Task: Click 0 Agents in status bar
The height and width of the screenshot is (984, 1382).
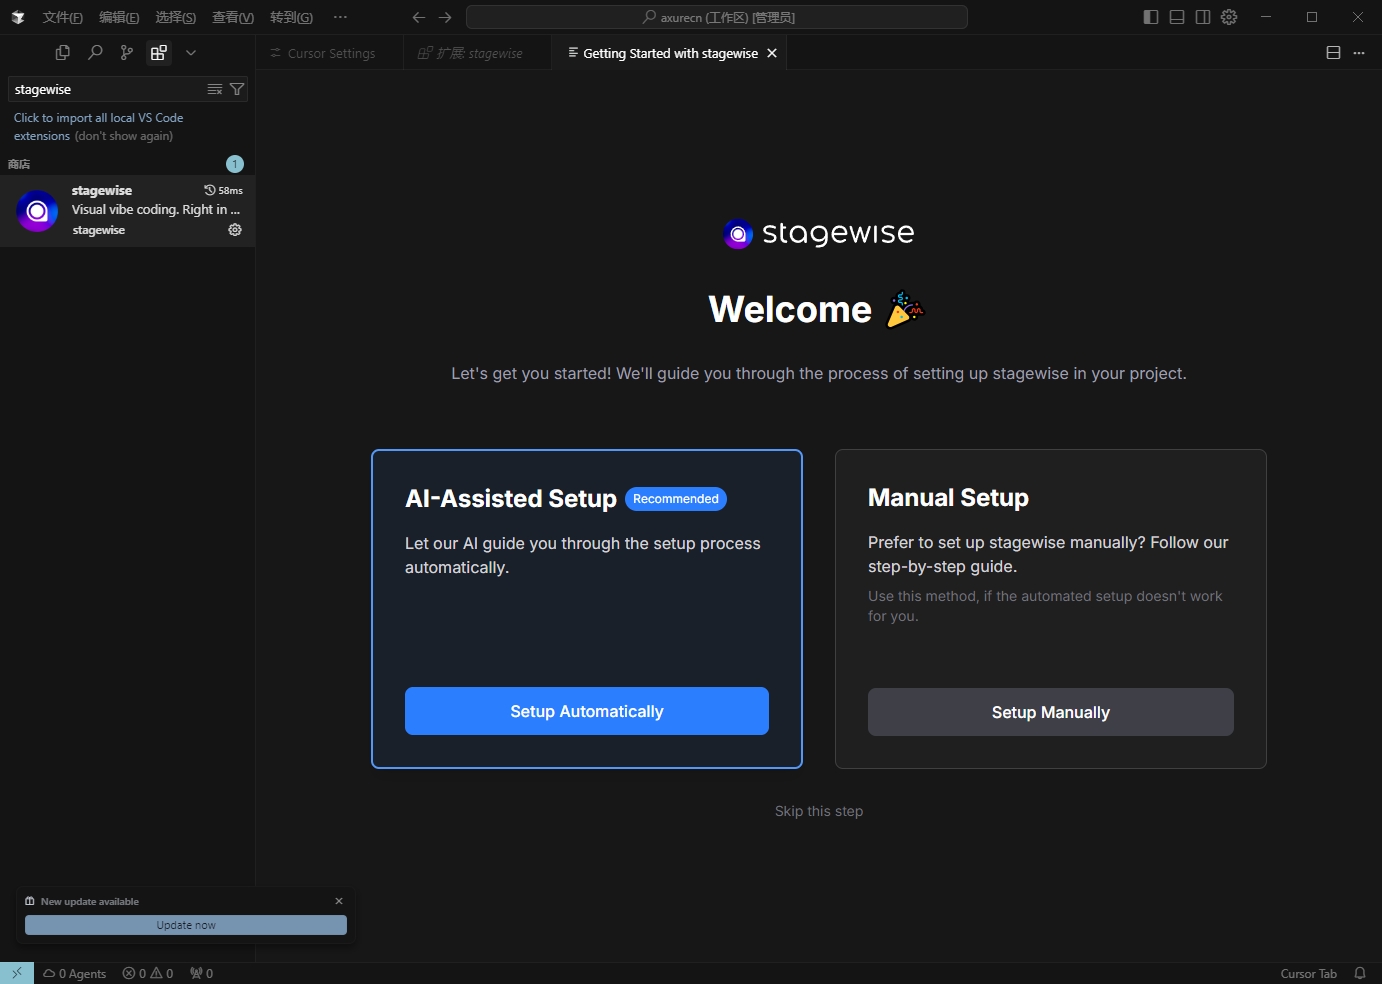Action: point(75,973)
